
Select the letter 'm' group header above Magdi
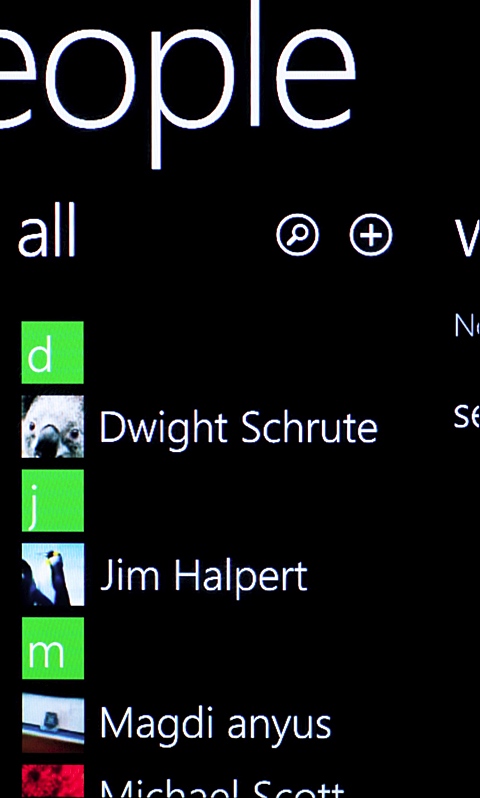(53, 648)
